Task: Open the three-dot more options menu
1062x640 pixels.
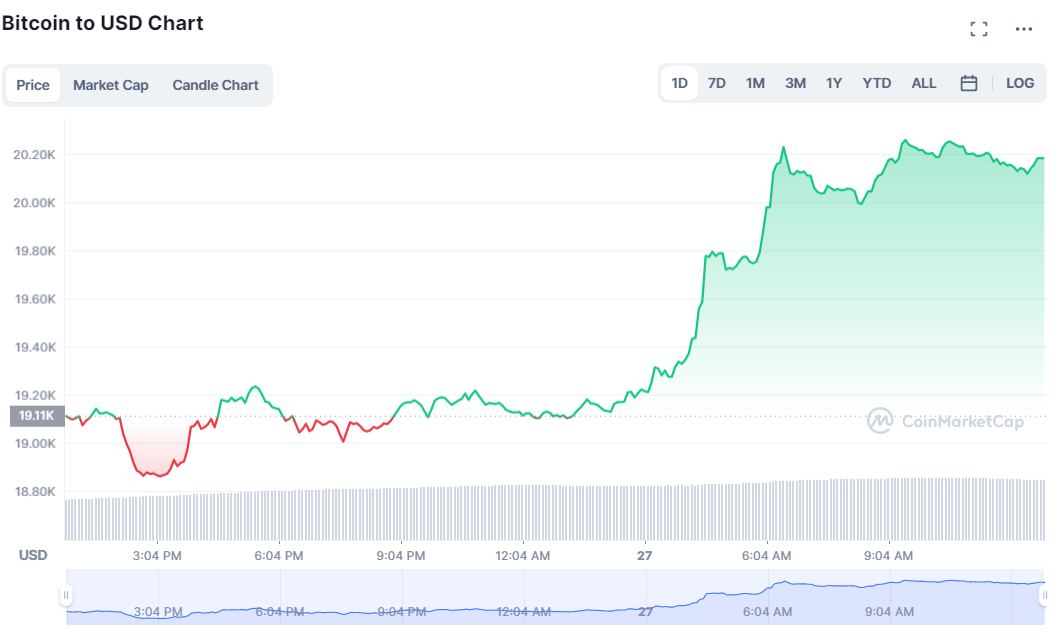Action: [1023, 29]
